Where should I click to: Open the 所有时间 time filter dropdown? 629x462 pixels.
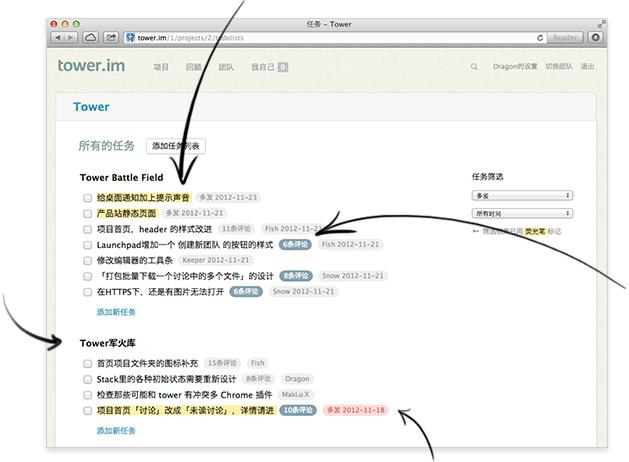coord(522,213)
